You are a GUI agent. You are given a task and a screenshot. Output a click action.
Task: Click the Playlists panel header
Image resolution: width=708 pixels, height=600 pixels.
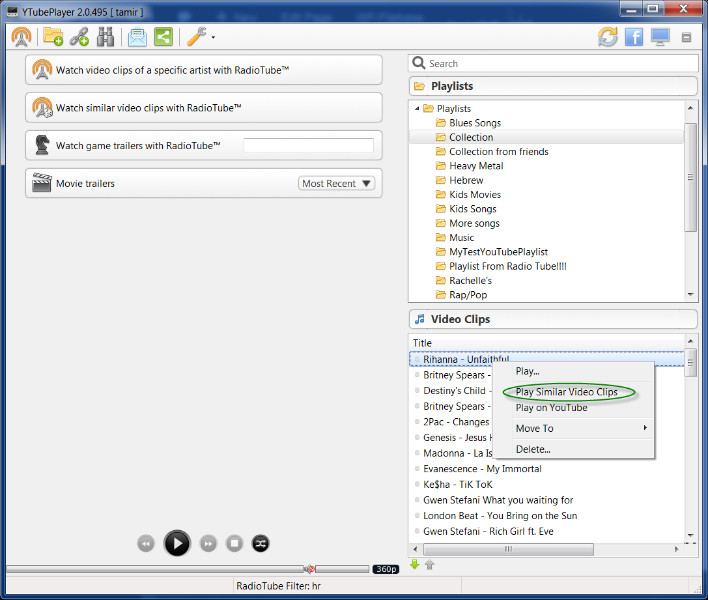(553, 86)
